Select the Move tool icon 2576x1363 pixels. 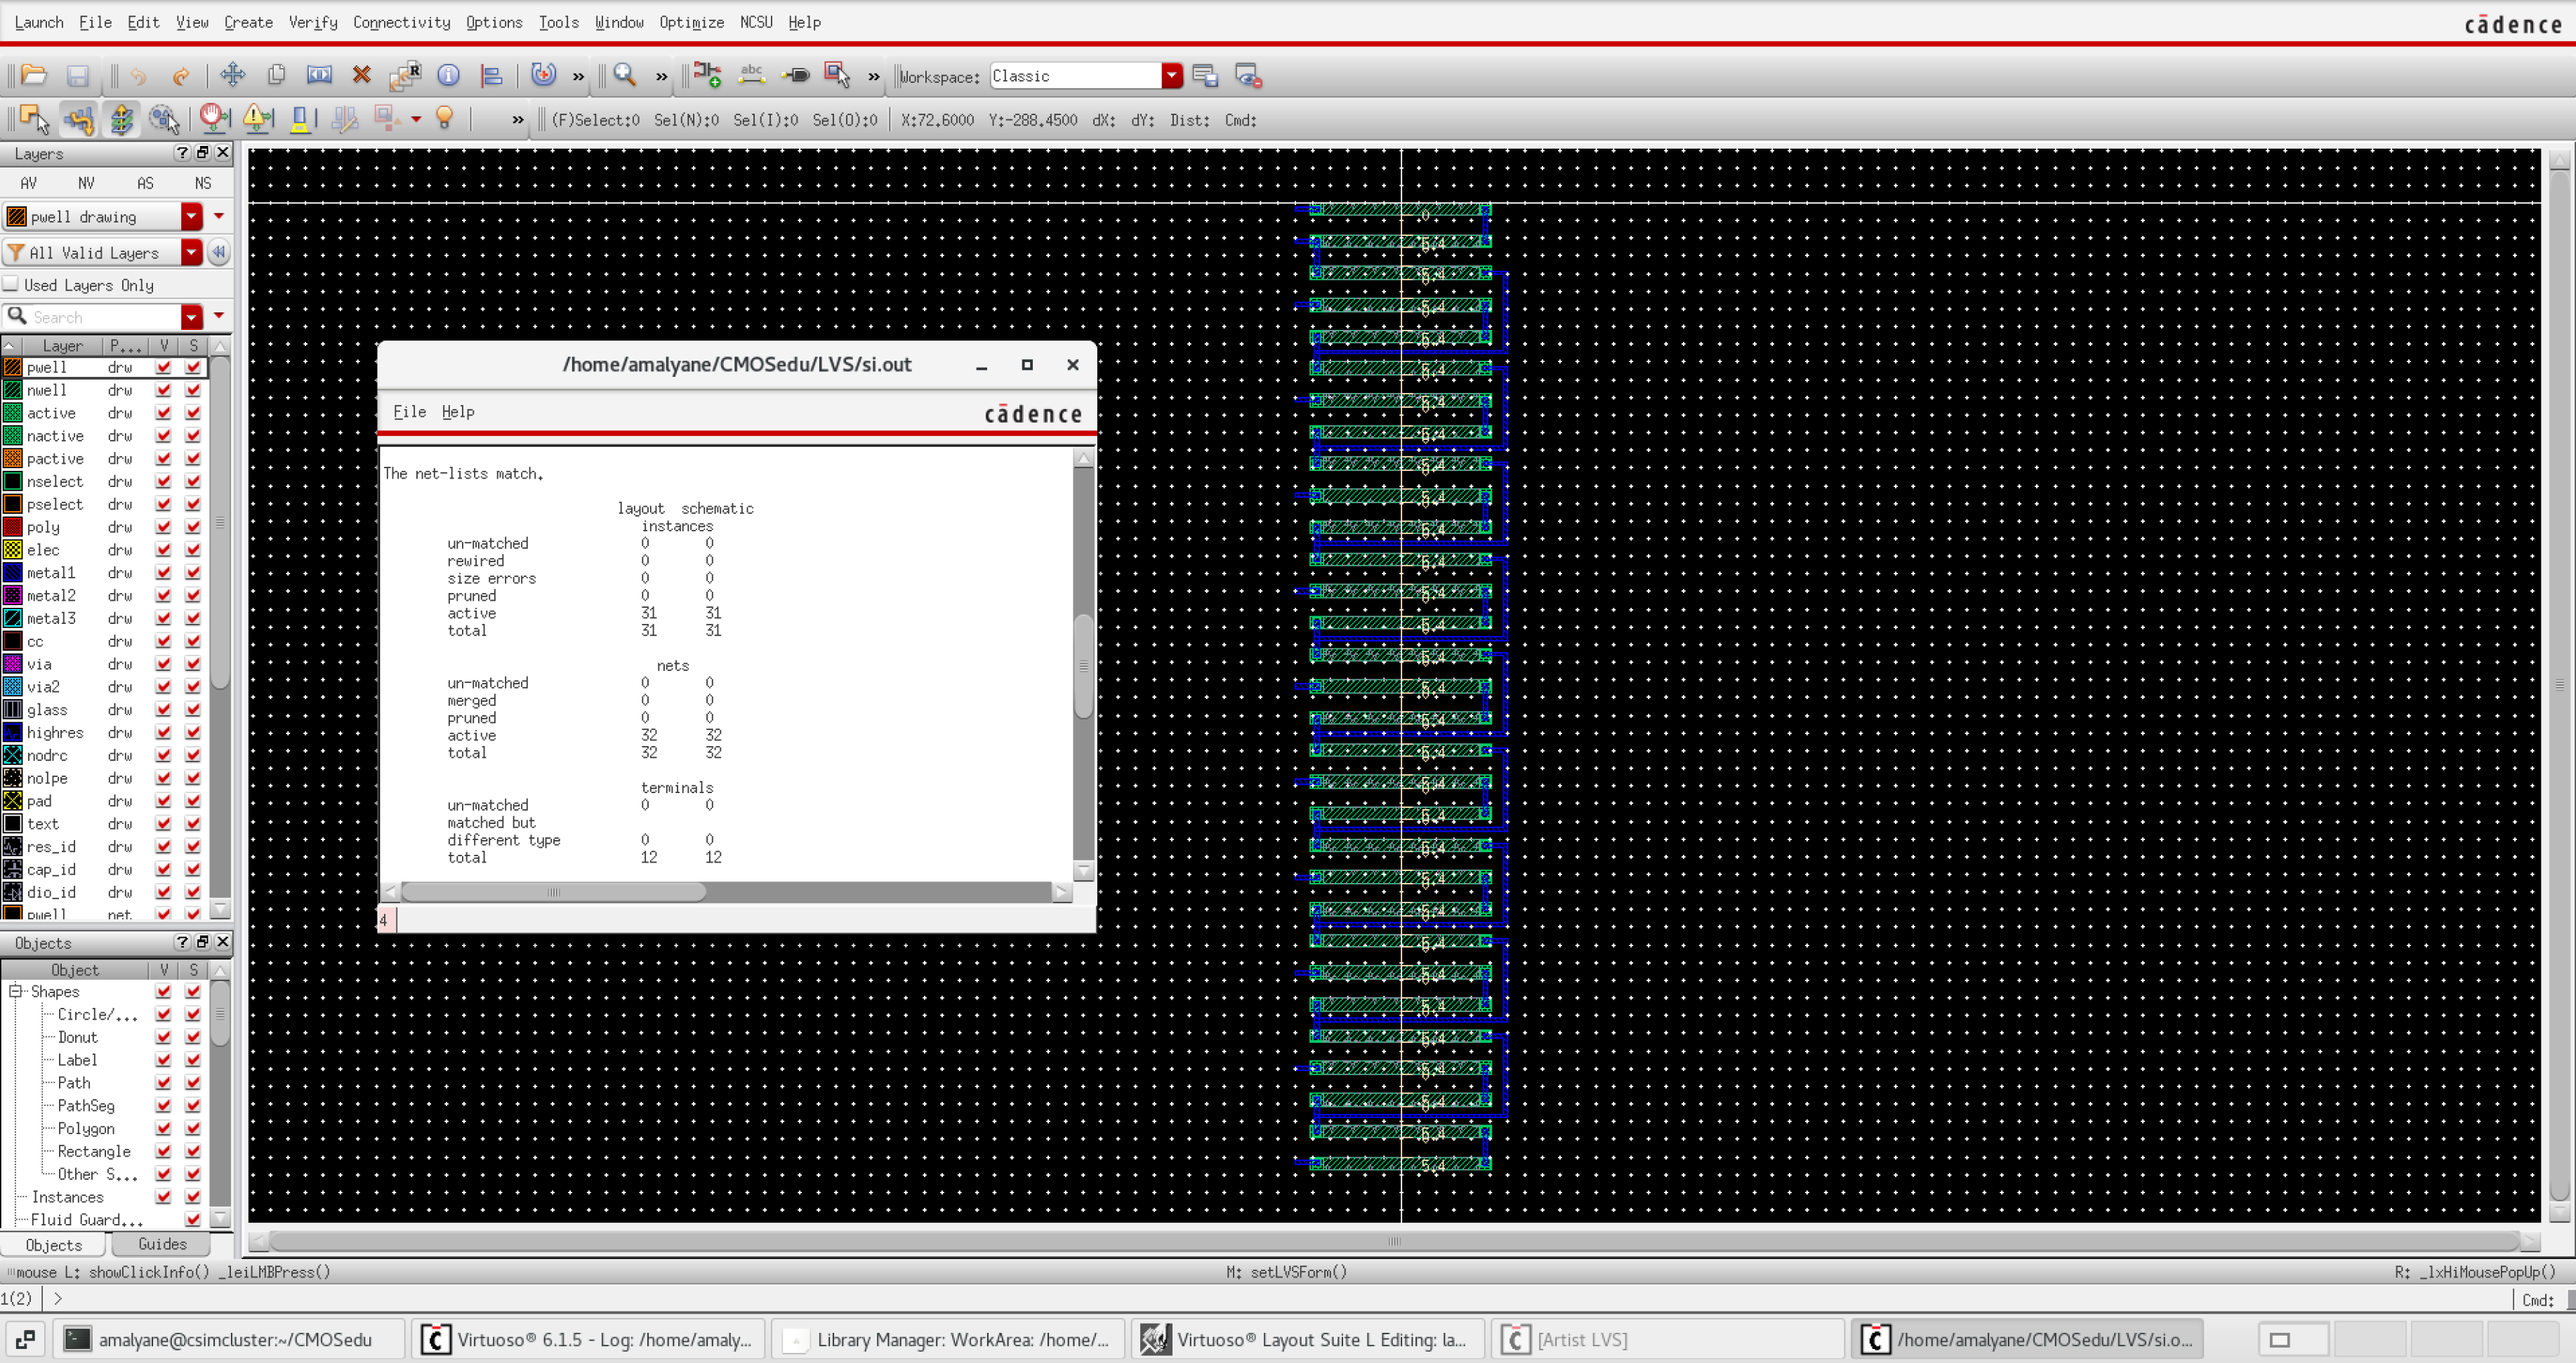point(232,75)
